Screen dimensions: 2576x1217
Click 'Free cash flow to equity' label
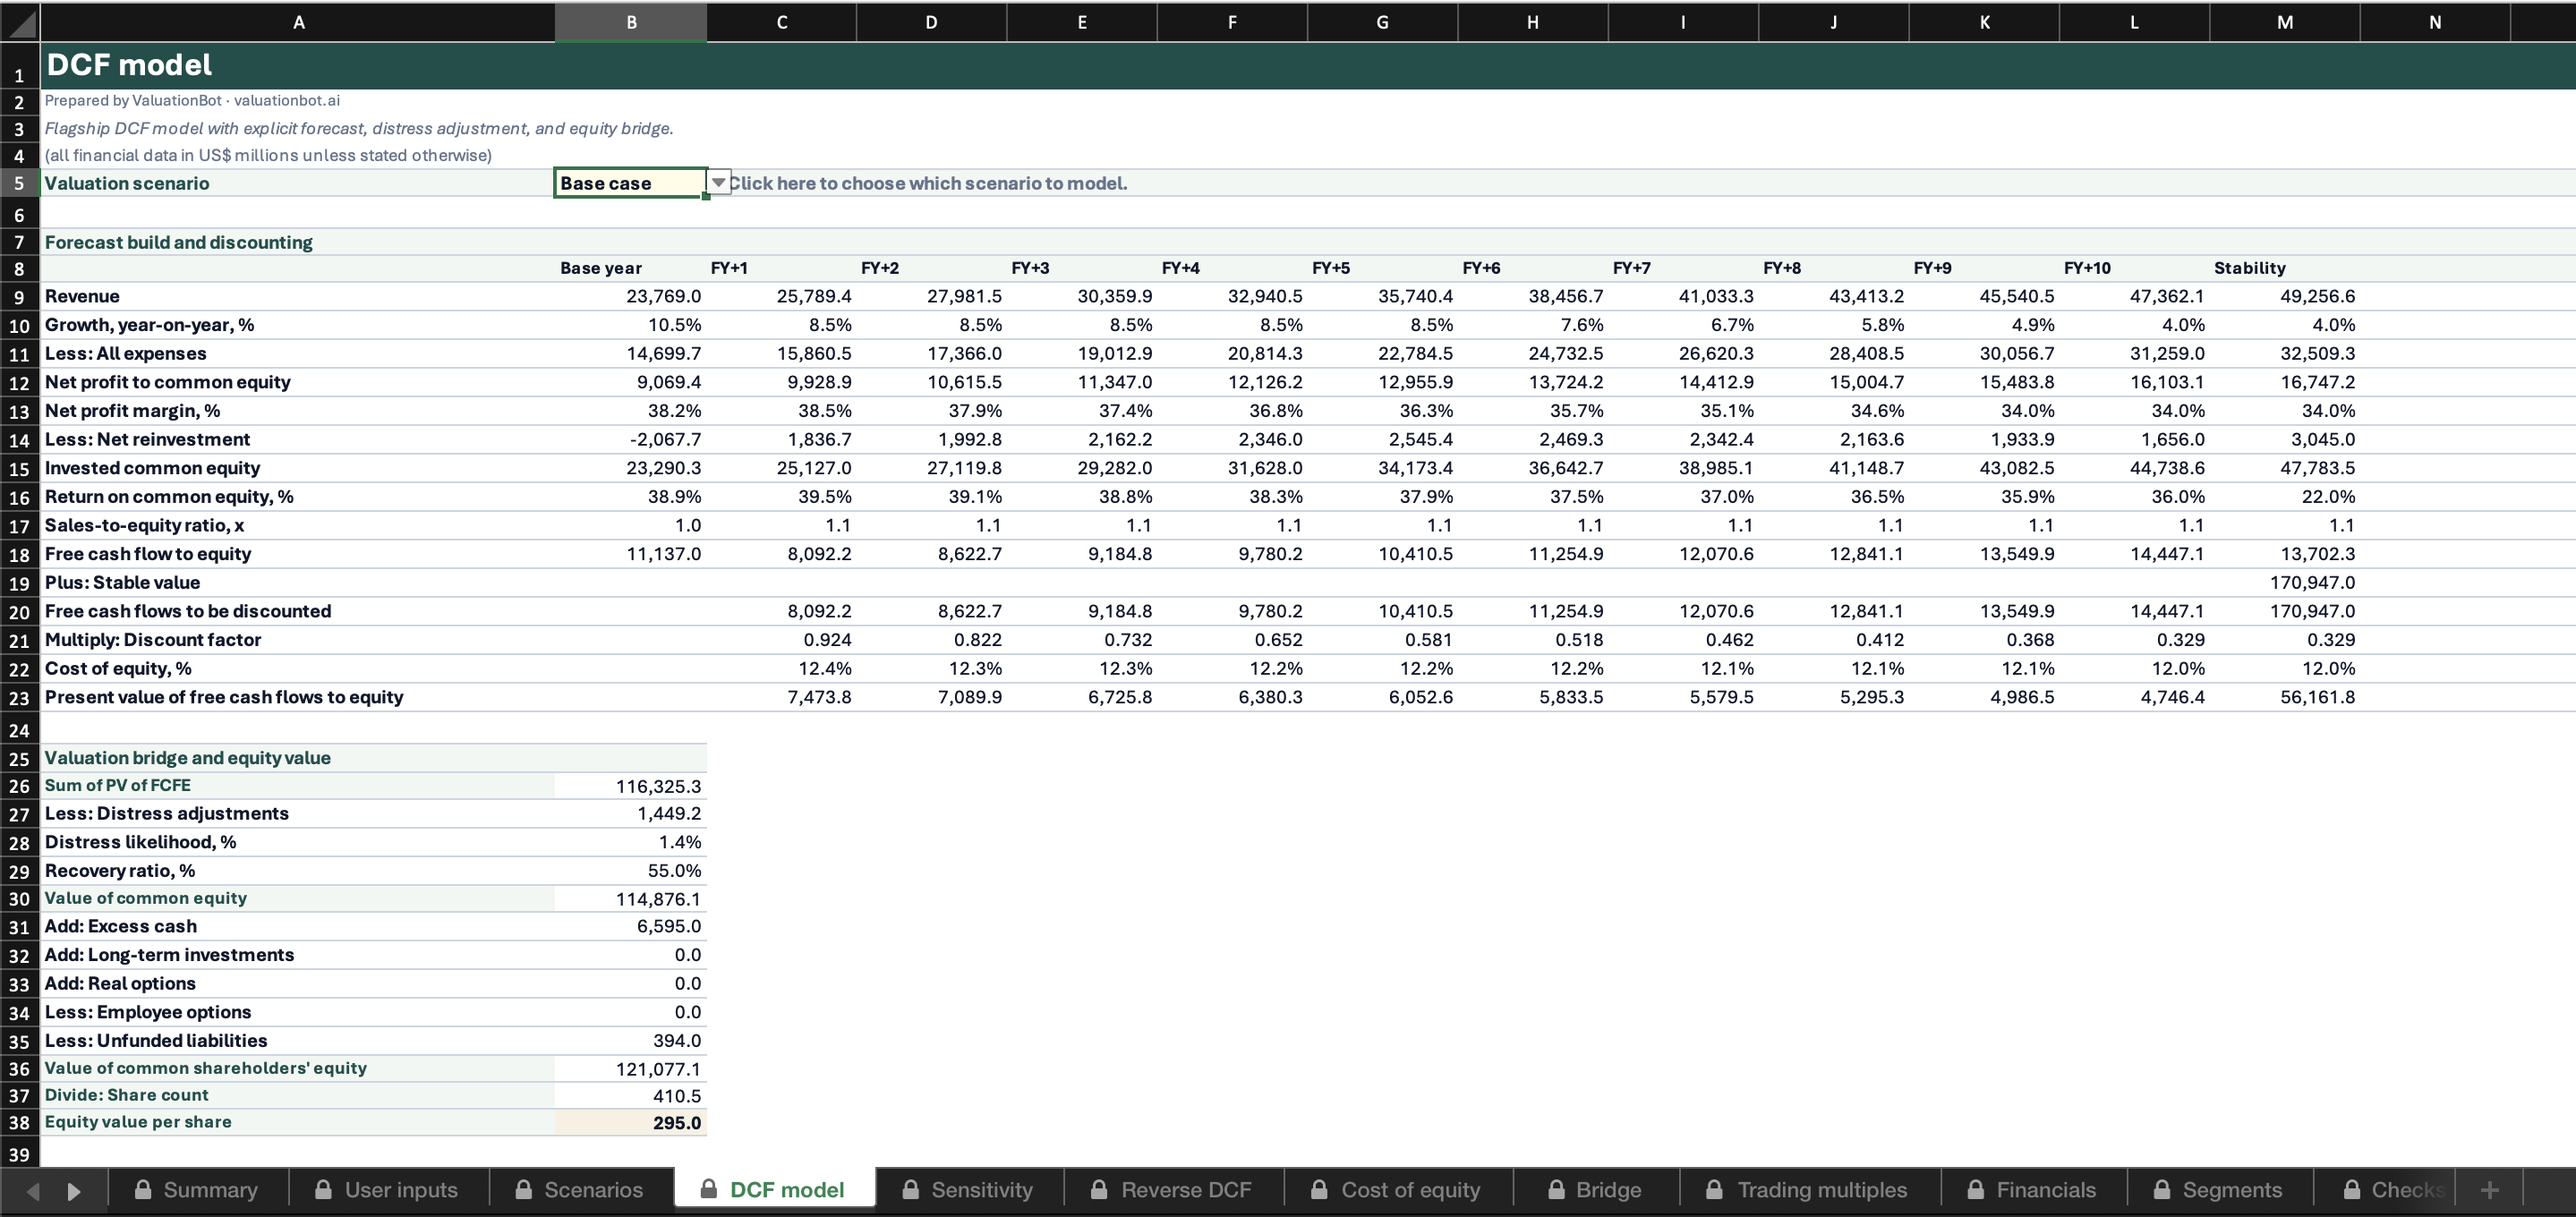(147, 554)
